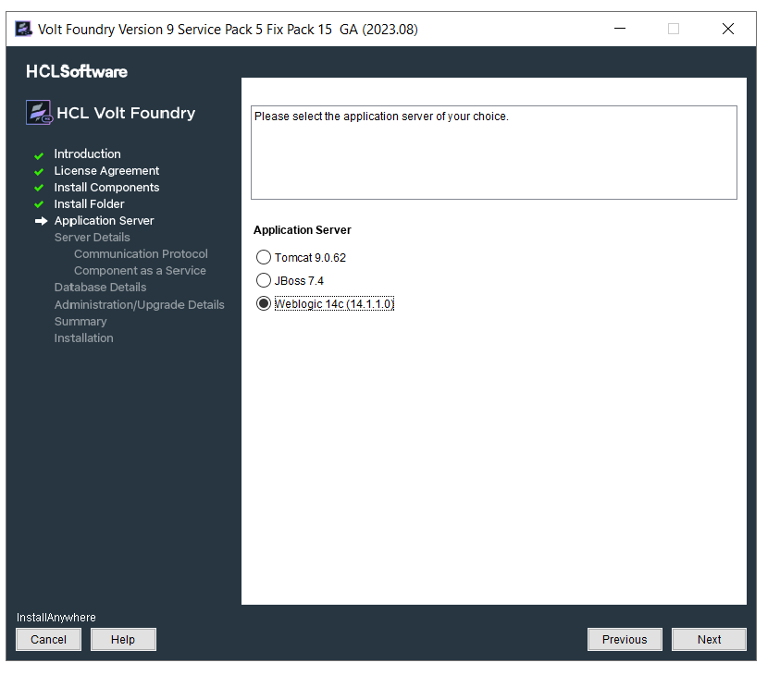Open Help for the installer
Viewport: 780px width, 675px height.
coord(123,639)
